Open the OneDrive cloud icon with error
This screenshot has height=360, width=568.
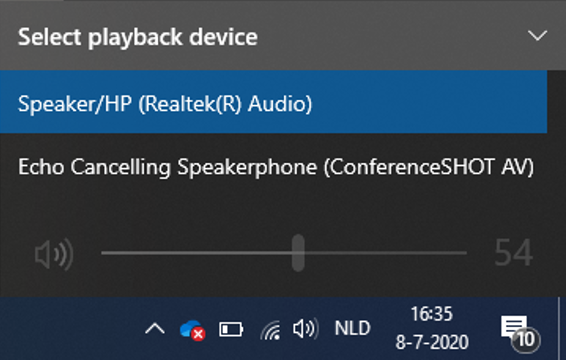point(192,330)
